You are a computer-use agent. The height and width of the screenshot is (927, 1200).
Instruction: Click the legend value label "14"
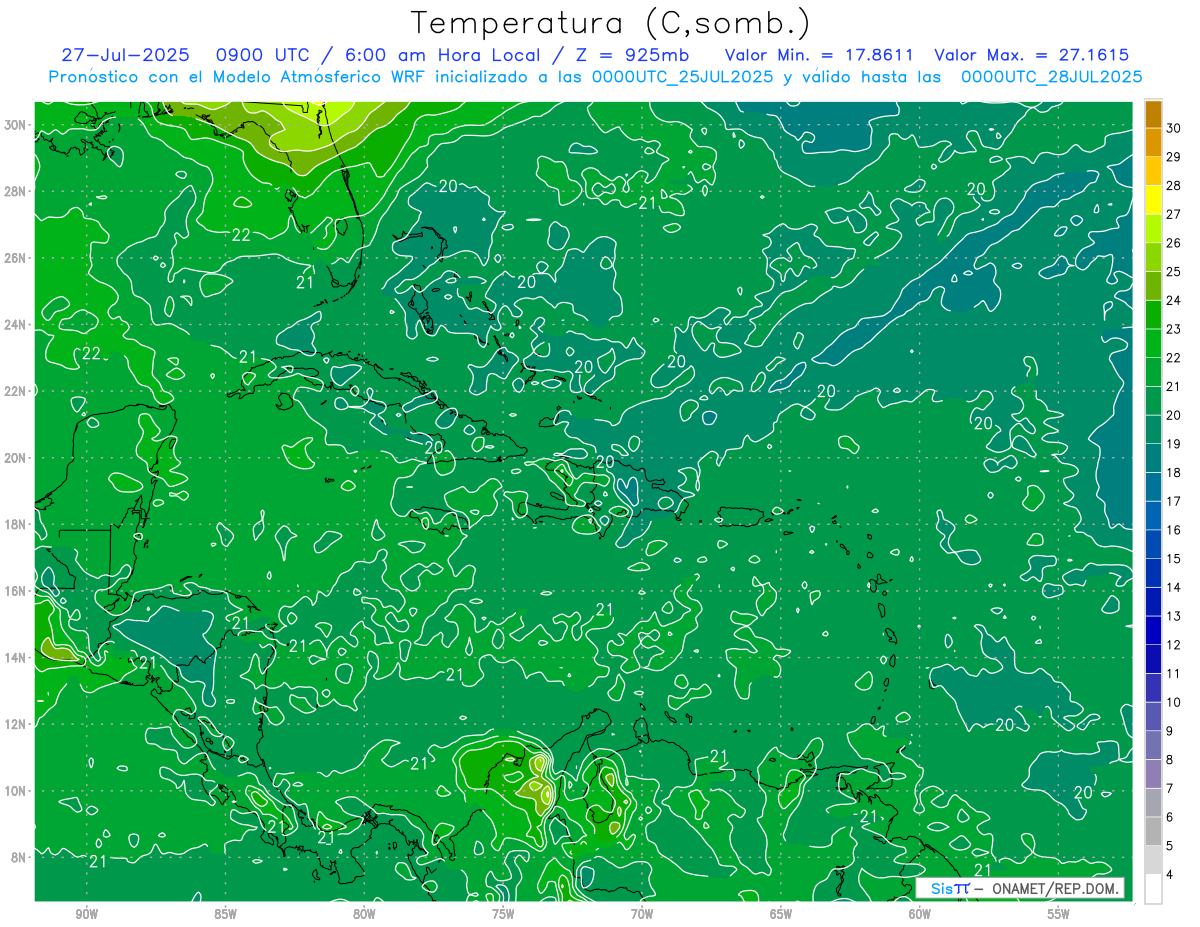click(x=1173, y=587)
